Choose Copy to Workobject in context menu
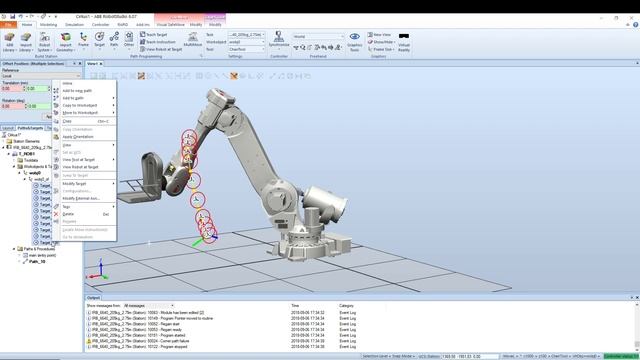Screen dimensions: 640x360 click(85, 105)
